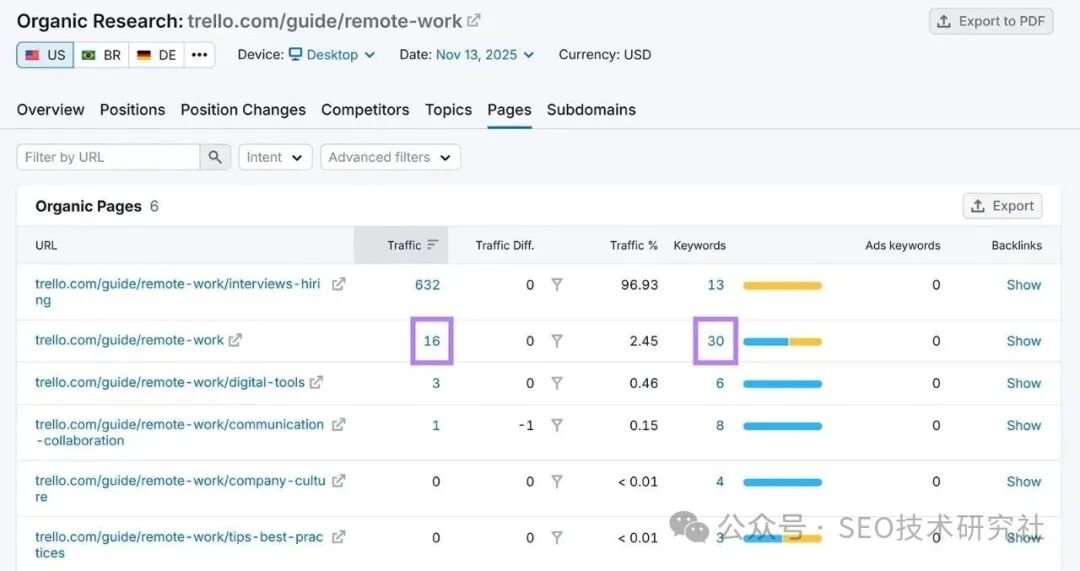1080x571 pixels.
Task: Open the company-culture page URL link
Action: (x=180, y=488)
